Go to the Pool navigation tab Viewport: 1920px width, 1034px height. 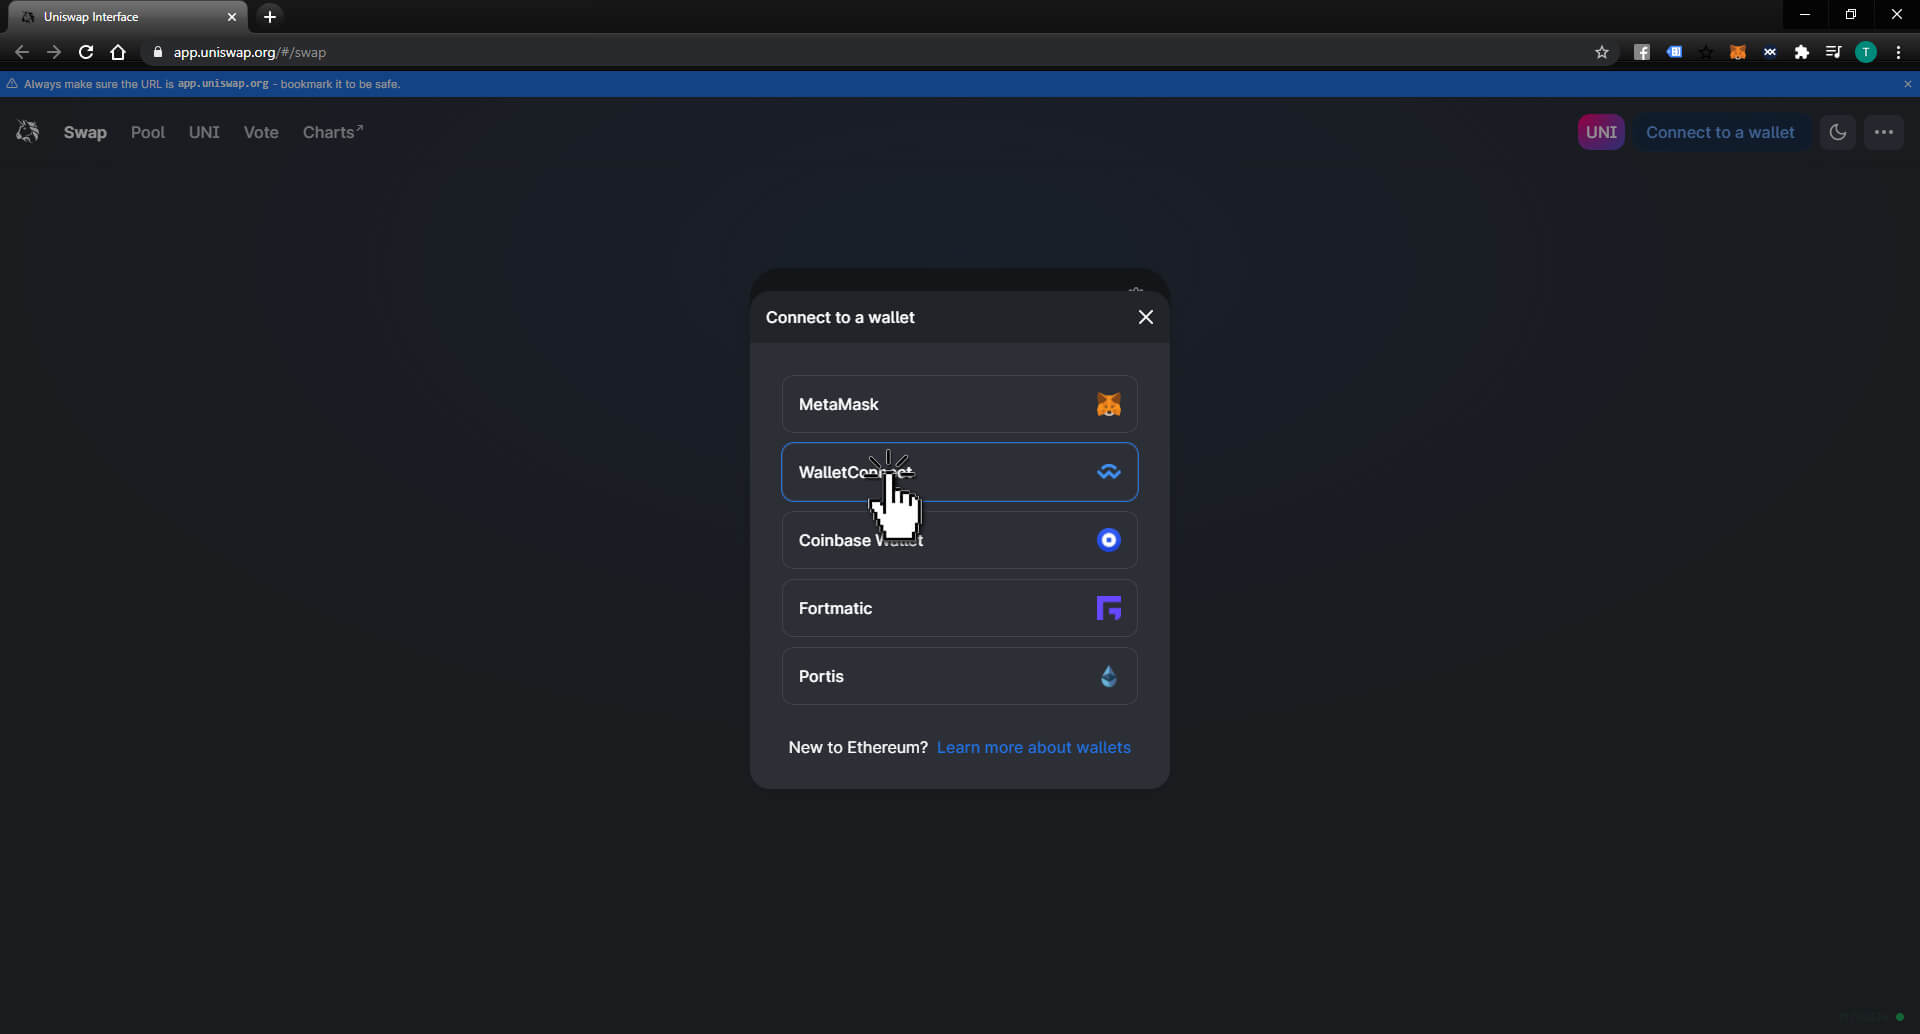click(x=148, y=132)
